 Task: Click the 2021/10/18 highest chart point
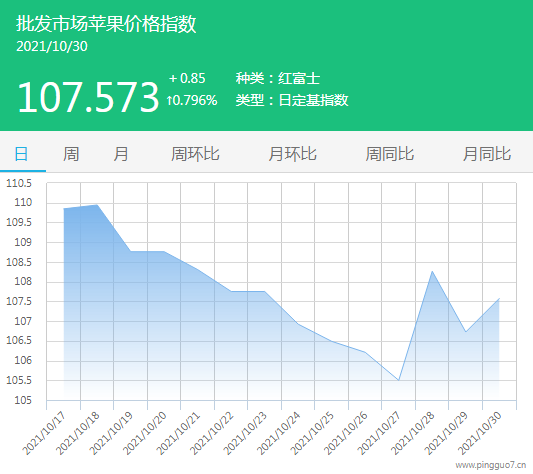click(x=97, y=205)
